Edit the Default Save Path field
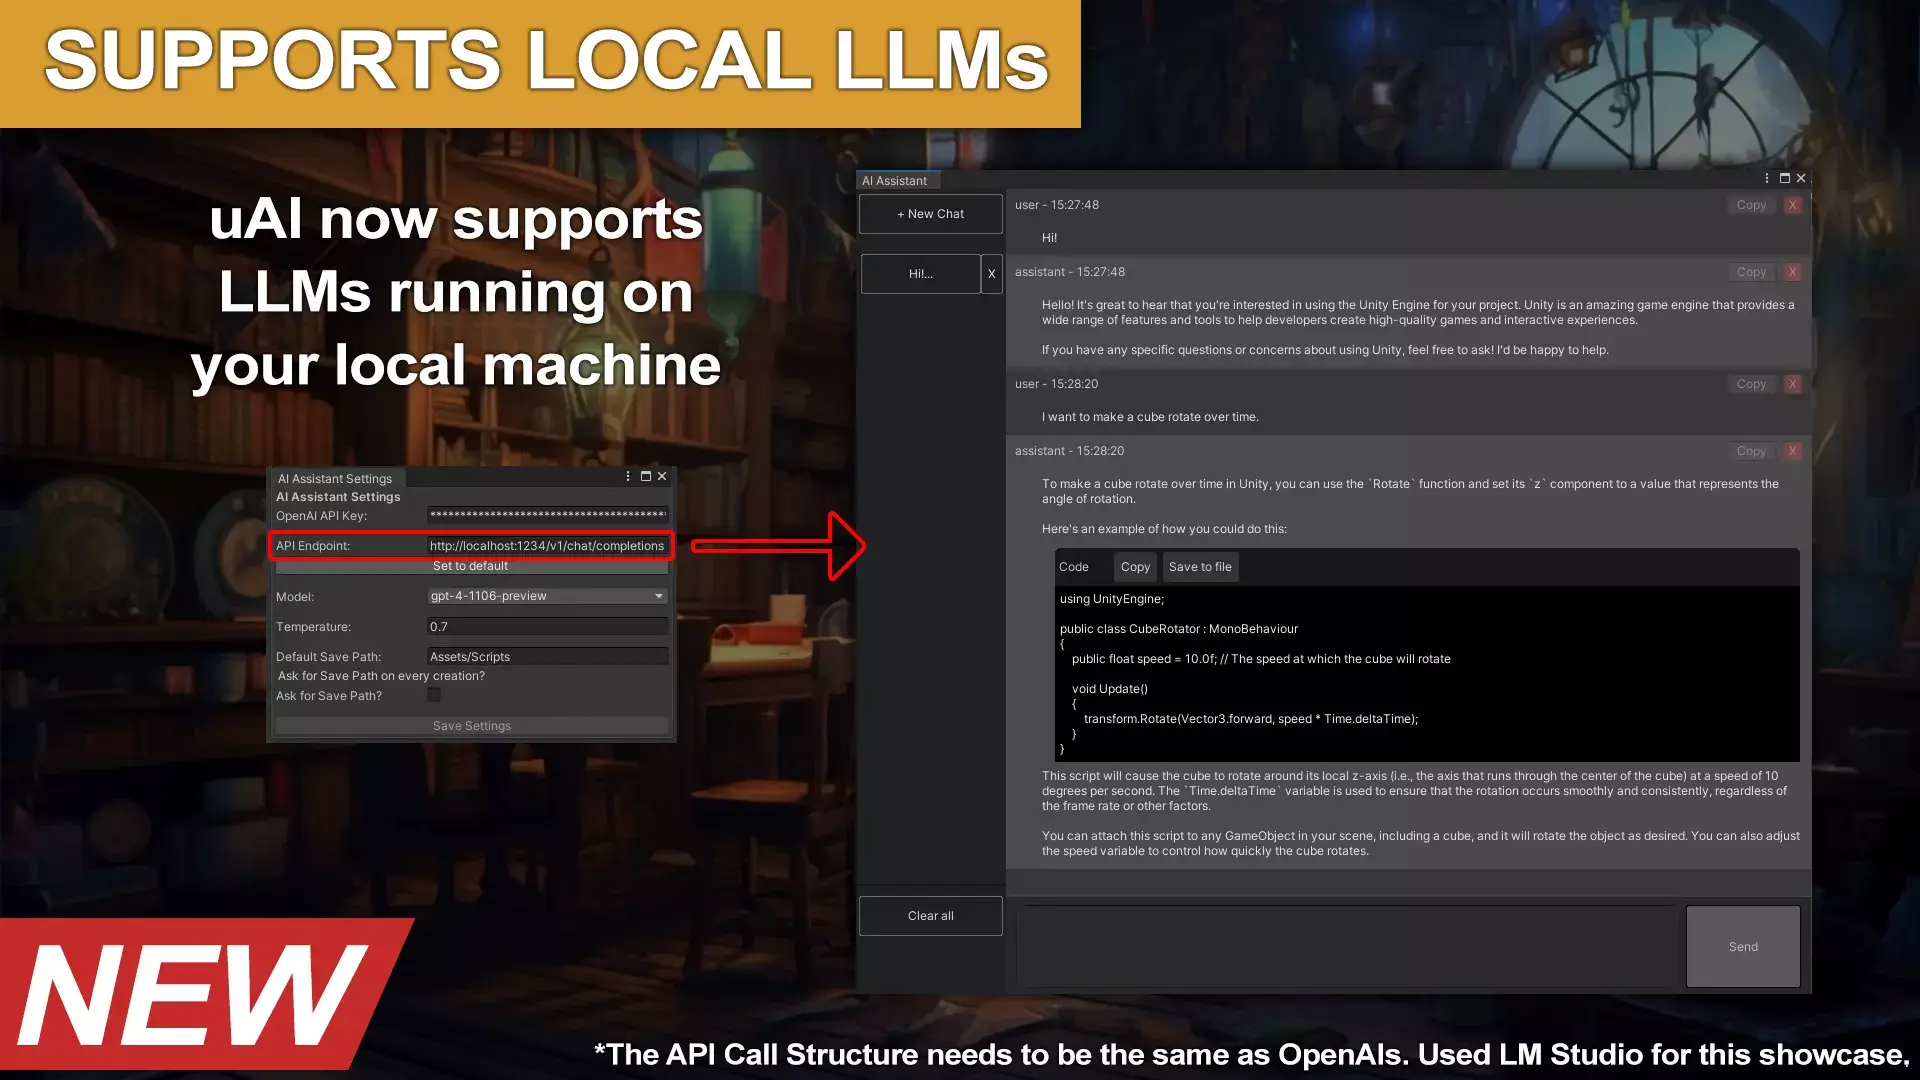The width and height of the screenshot is (1920, 1080). (x=548, y=657)
